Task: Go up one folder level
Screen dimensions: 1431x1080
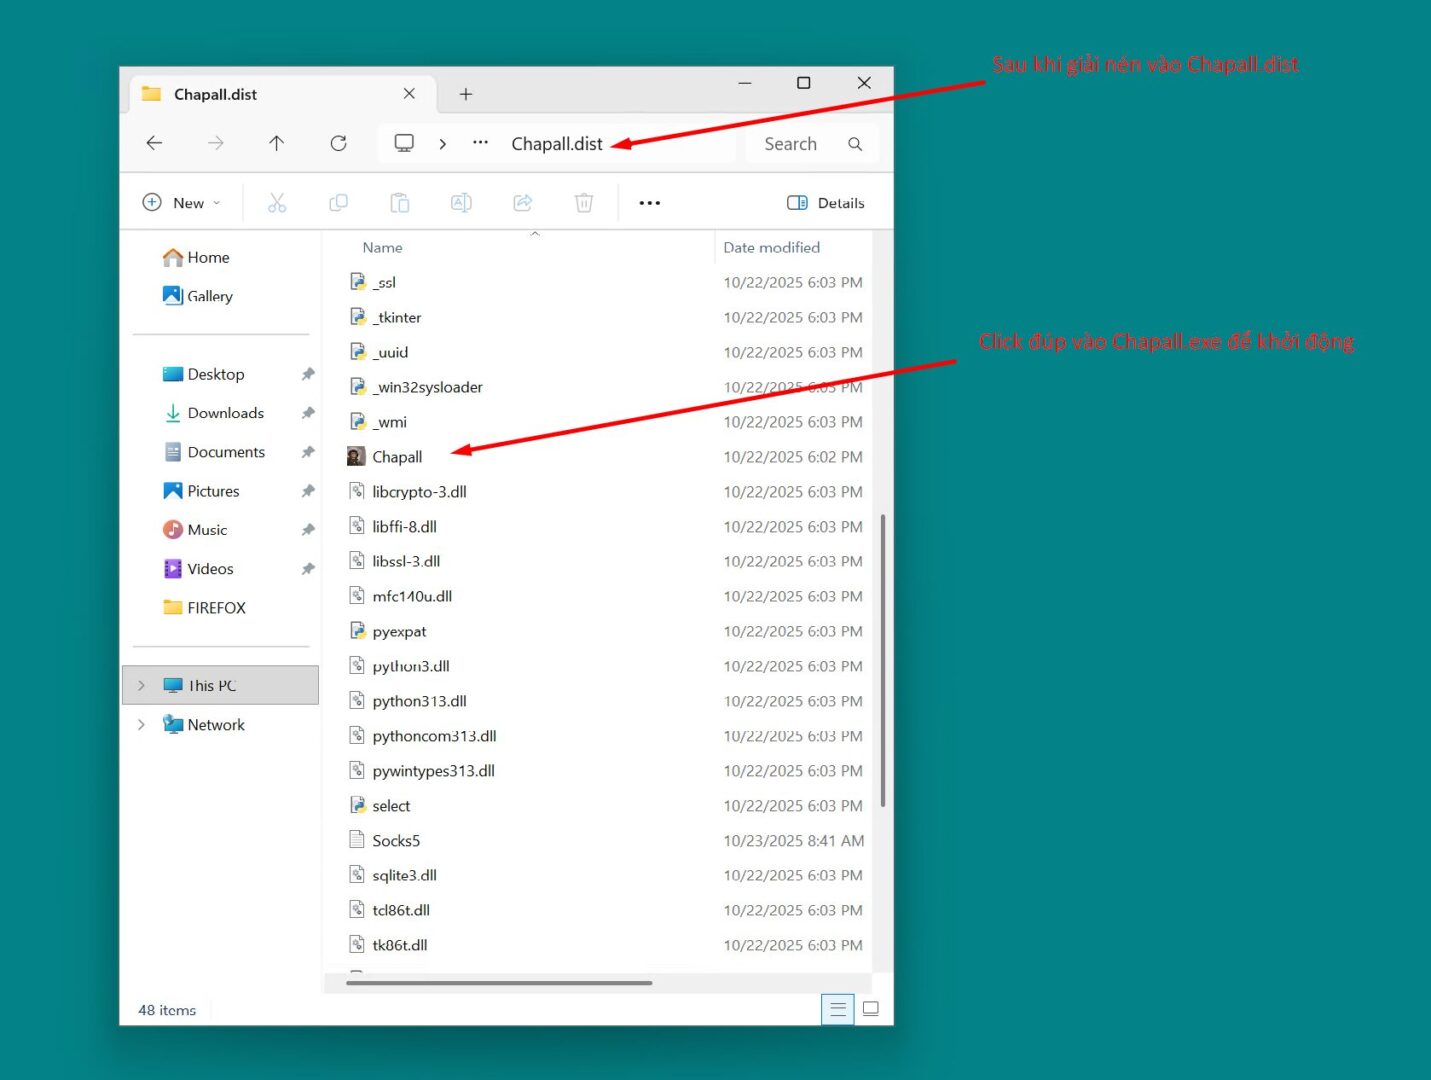Action: click(x=277, y=144)
